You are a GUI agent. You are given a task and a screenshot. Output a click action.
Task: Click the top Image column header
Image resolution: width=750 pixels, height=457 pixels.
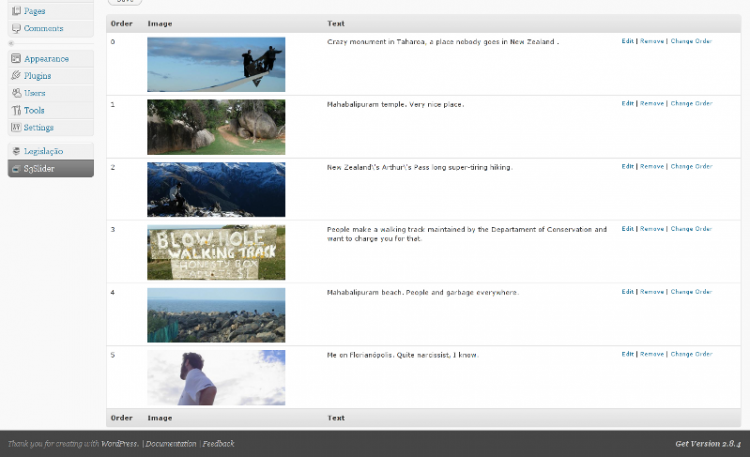160,23
